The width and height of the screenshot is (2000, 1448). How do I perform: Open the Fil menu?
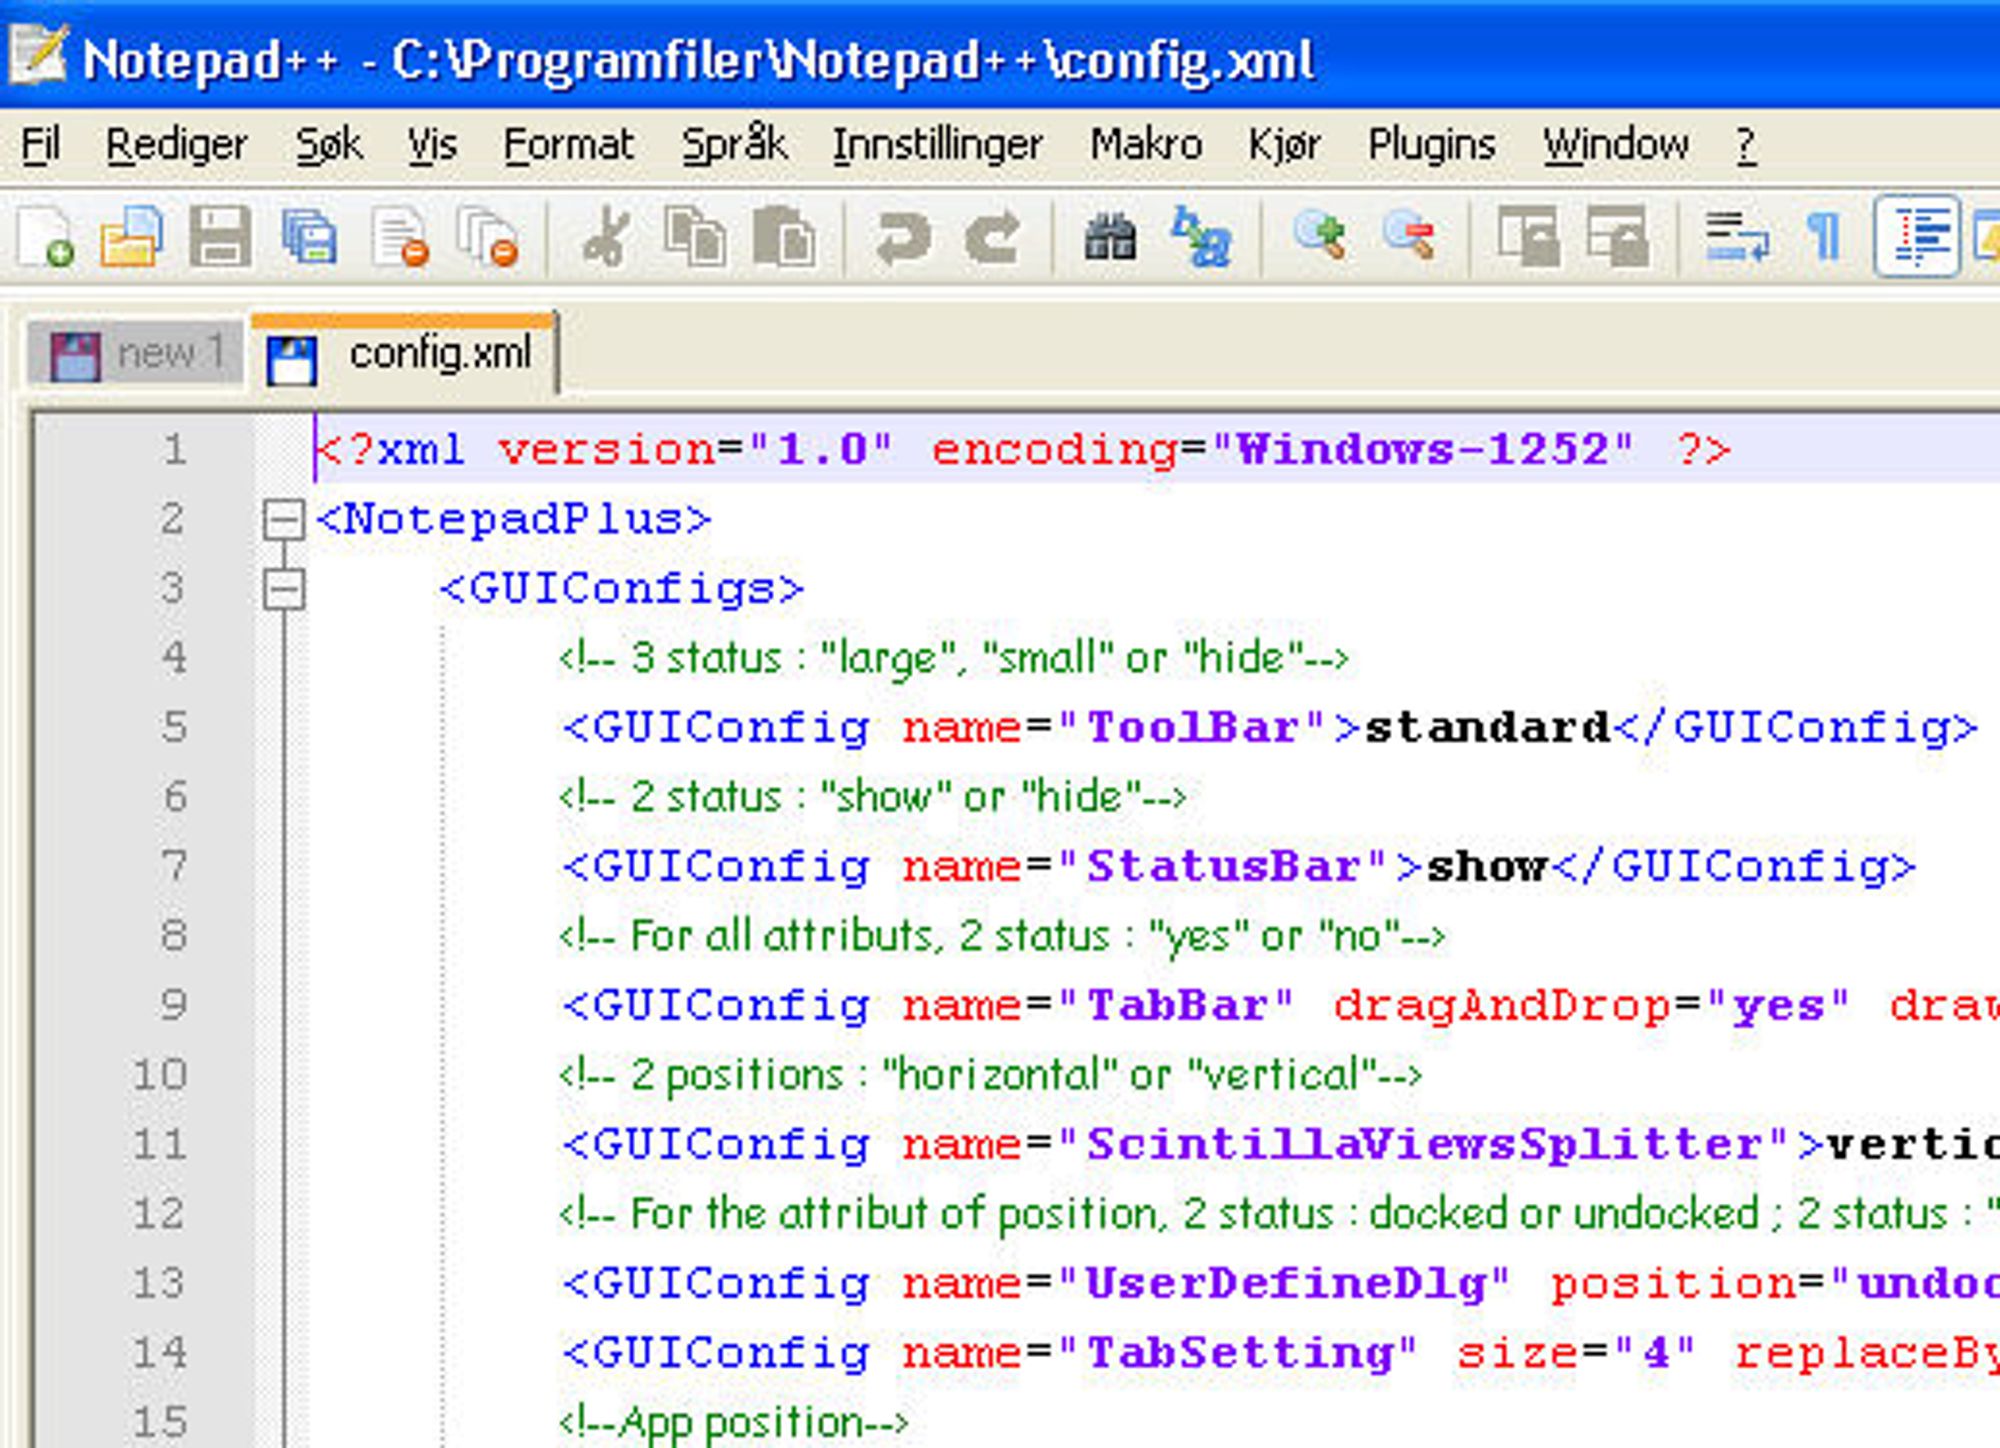[x=40, y=146]
